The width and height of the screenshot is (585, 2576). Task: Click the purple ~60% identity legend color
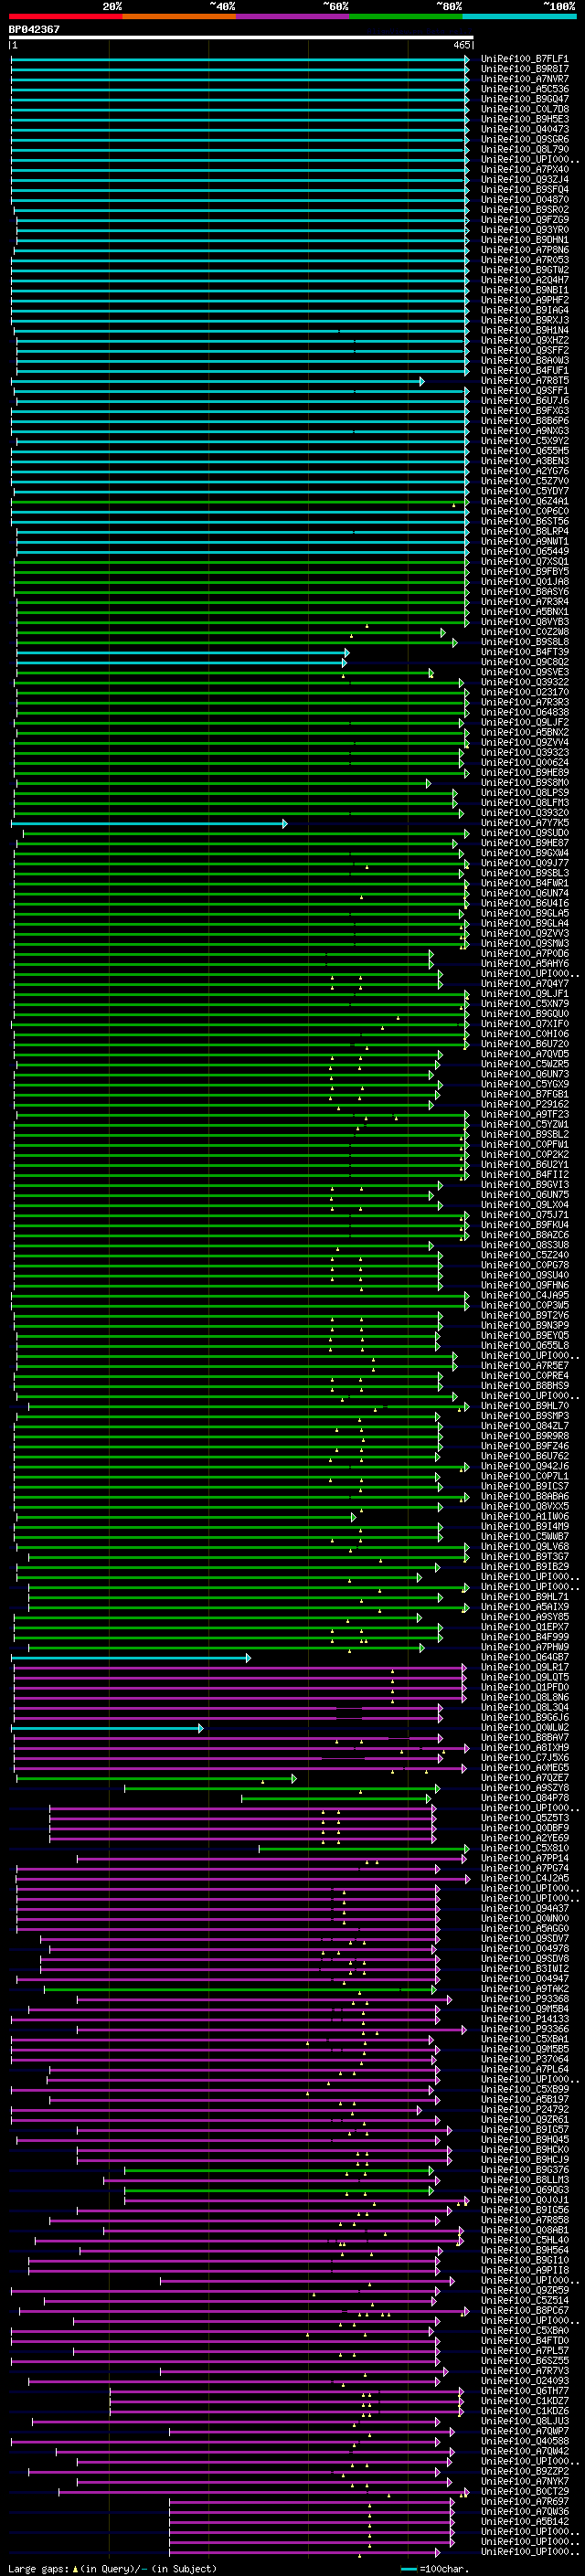tap(293, 16)
